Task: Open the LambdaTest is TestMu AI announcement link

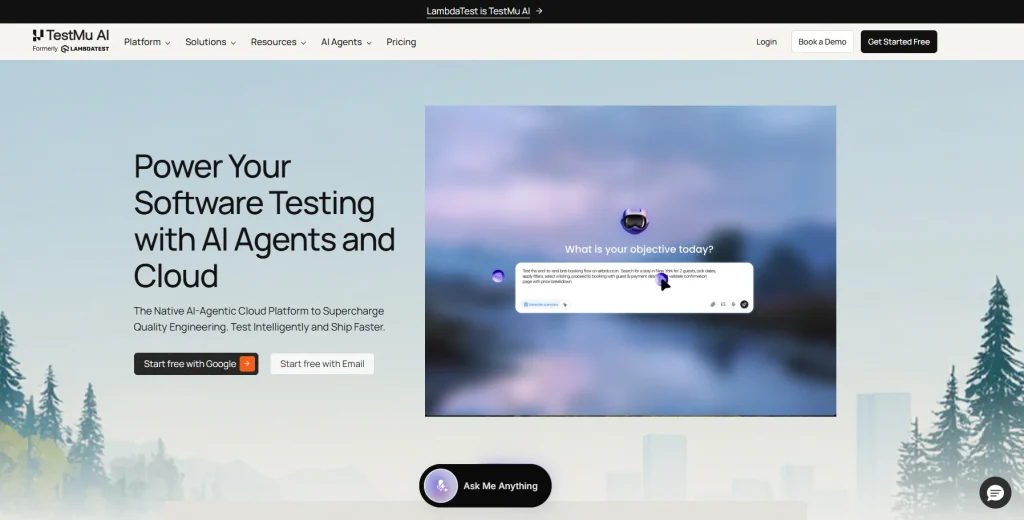Action: click(485, 11)
